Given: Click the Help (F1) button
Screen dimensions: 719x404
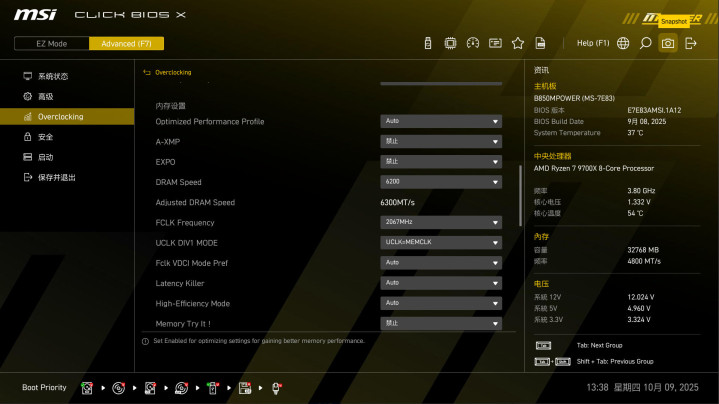Looking at the screenshot, I should tap(593, 43).
